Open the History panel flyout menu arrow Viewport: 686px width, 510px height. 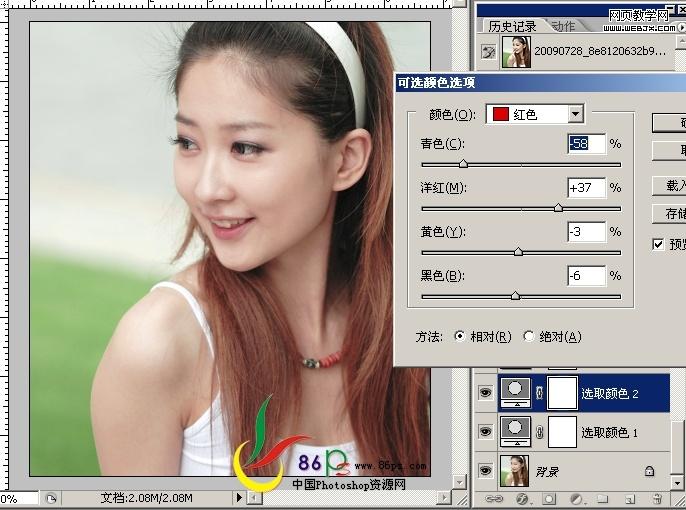681,27
